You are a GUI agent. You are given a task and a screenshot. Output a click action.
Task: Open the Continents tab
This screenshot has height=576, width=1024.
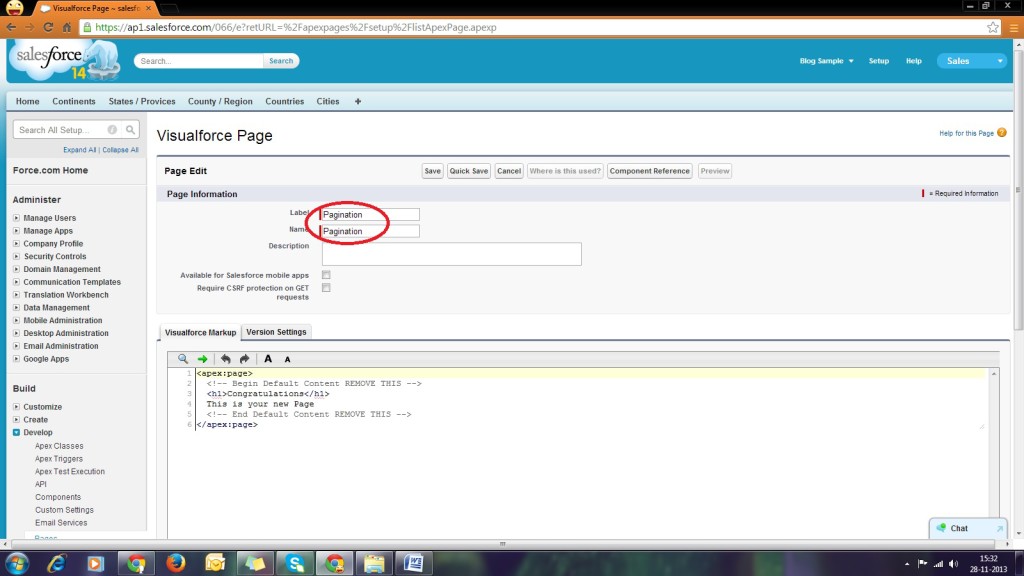74,101
